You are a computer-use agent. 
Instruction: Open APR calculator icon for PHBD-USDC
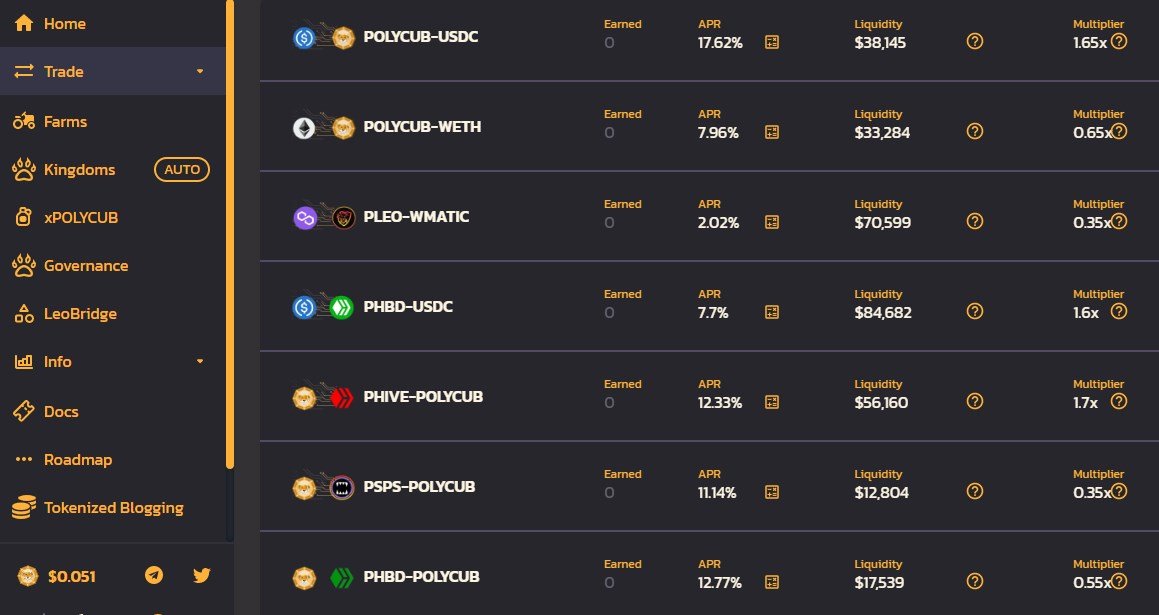point(772,312)
